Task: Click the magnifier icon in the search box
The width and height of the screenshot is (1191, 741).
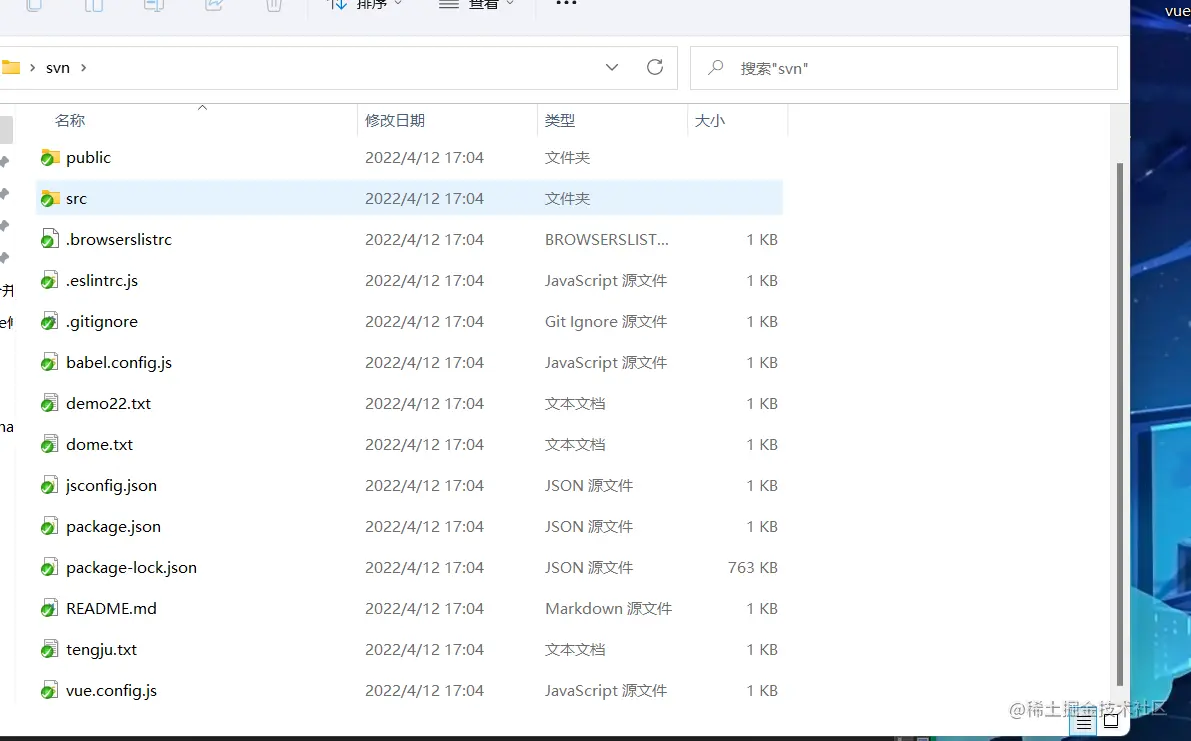Action: coord(716,68)
